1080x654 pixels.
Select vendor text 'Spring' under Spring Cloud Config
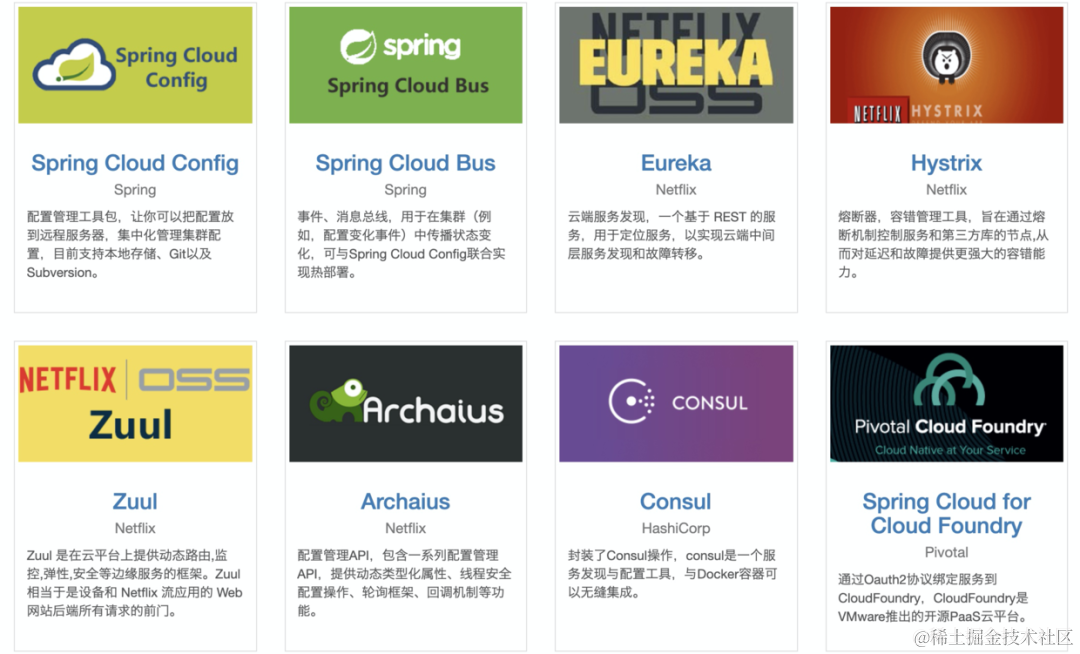pos(135,189)
